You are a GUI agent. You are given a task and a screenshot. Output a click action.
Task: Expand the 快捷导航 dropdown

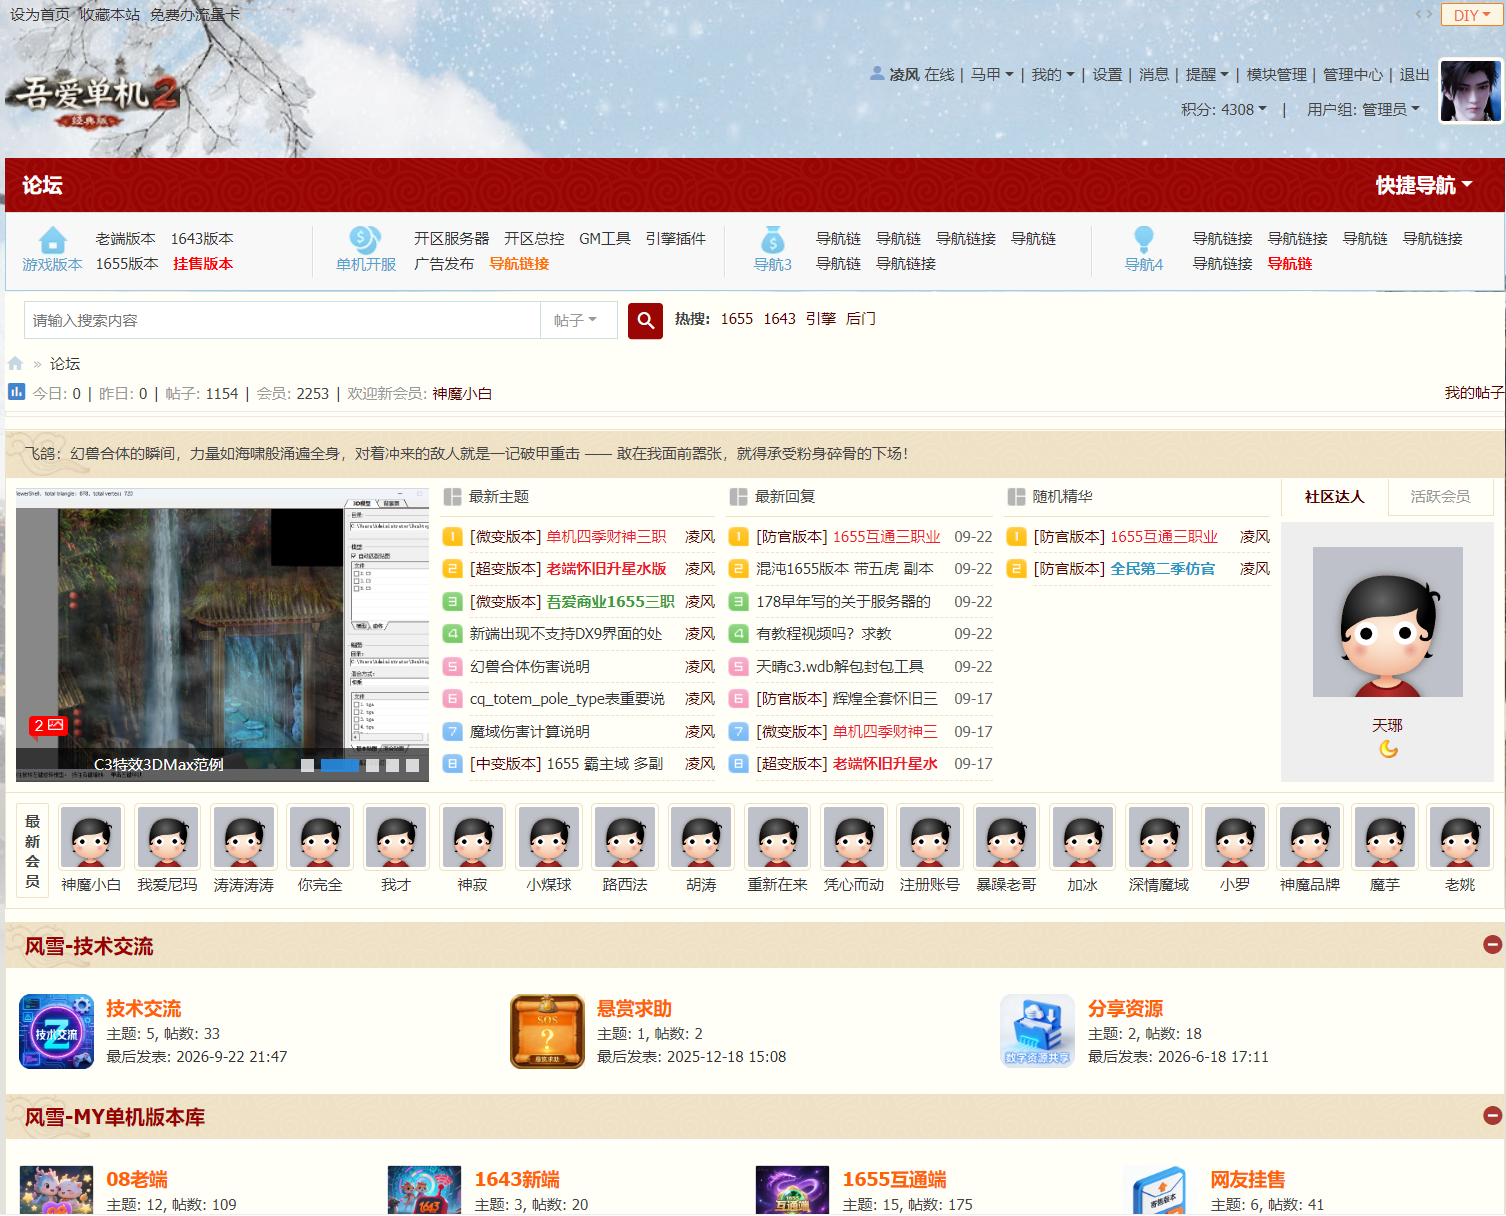[x=1423, y=185]
